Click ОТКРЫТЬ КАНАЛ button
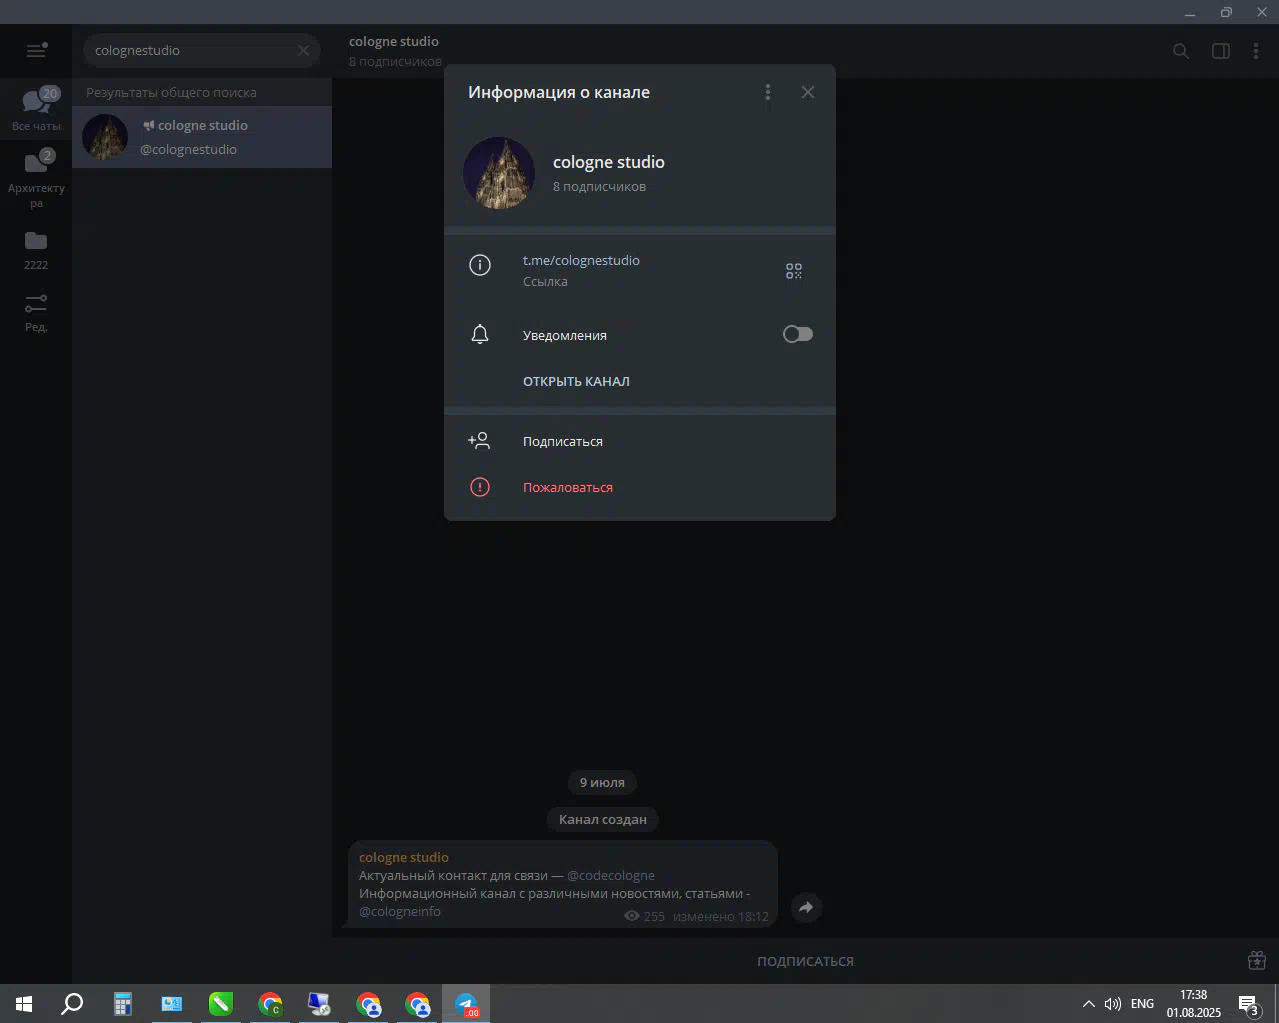Viewport: 1279px width, 1023px height. coord(576,381)
